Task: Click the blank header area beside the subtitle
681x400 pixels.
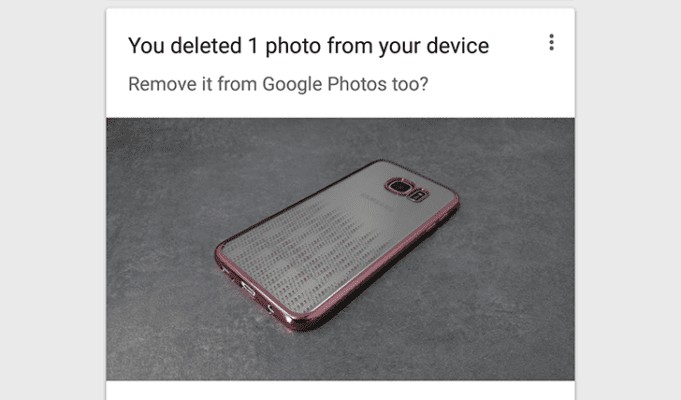Action: click(x=499, y=84)
